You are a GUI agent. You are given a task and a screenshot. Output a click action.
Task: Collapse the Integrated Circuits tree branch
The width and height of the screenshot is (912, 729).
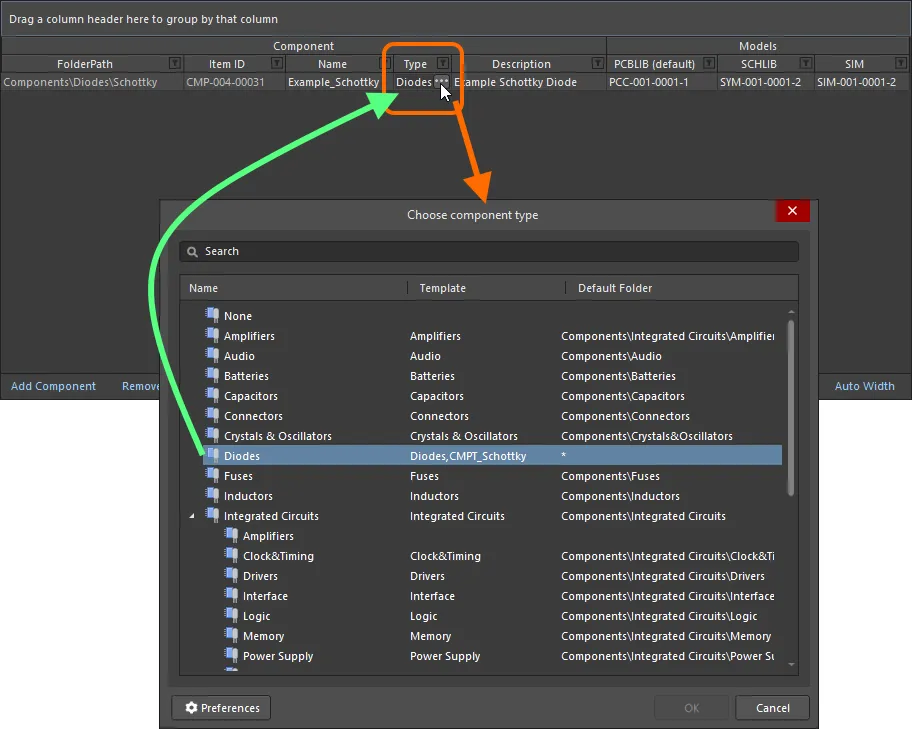[x=193, y=516]
